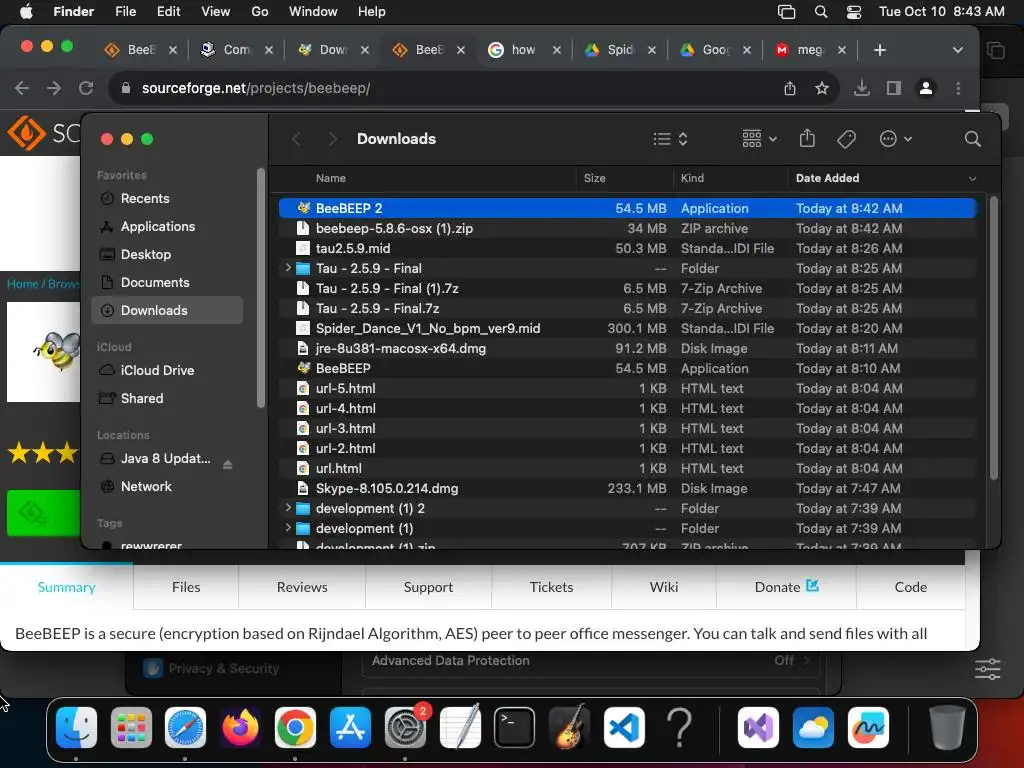Toggle Chrome side panel icon
Image resolution: width=1024 pixels, height=768 pixels.
(x=893, y=88)
